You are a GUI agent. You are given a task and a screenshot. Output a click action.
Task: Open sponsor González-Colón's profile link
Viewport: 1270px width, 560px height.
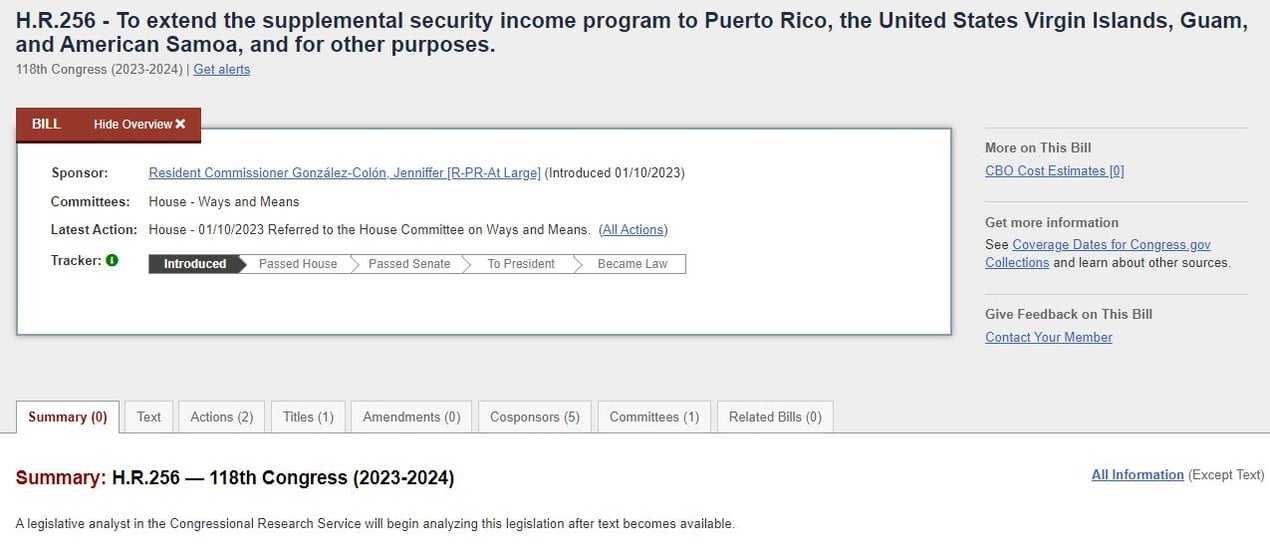point(345,173)
